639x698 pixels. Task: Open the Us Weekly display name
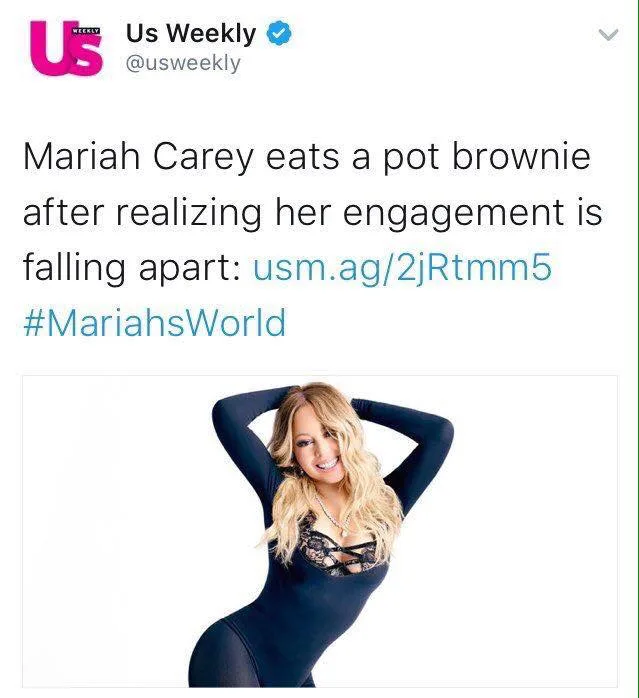pyautogui.click(x=191, y=33)
